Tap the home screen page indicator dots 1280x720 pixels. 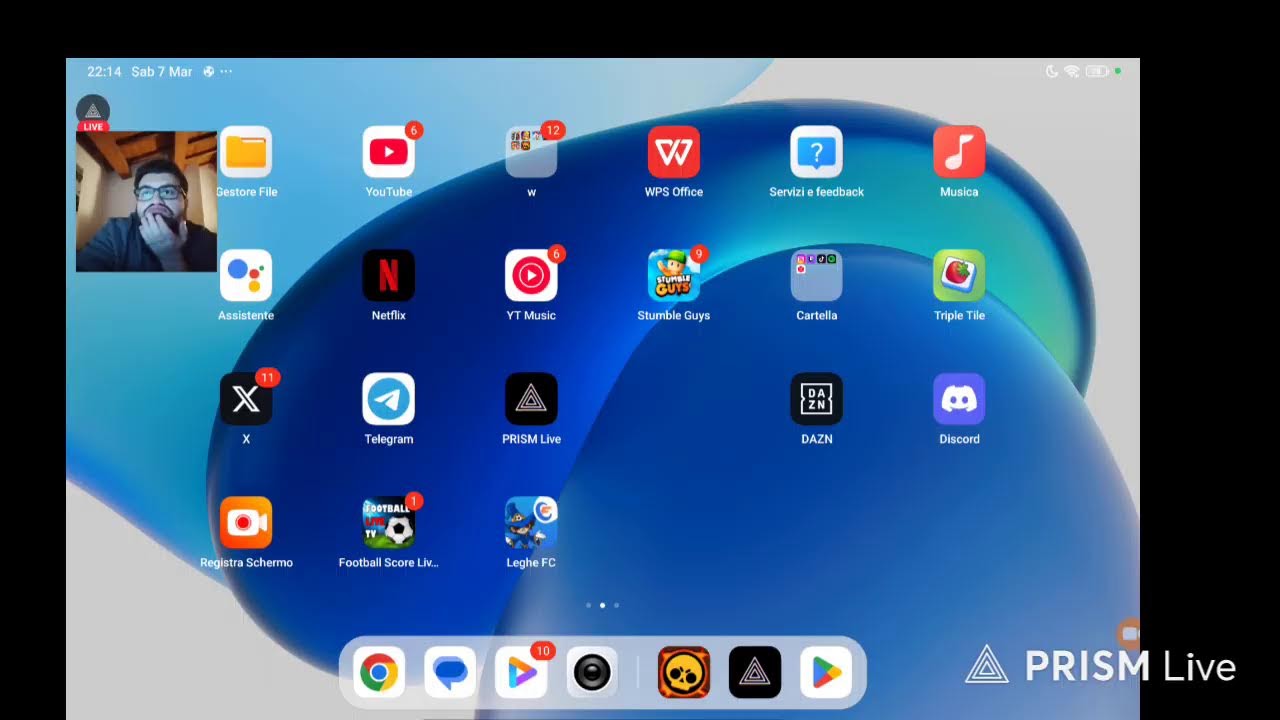click(x=602, y=605)
